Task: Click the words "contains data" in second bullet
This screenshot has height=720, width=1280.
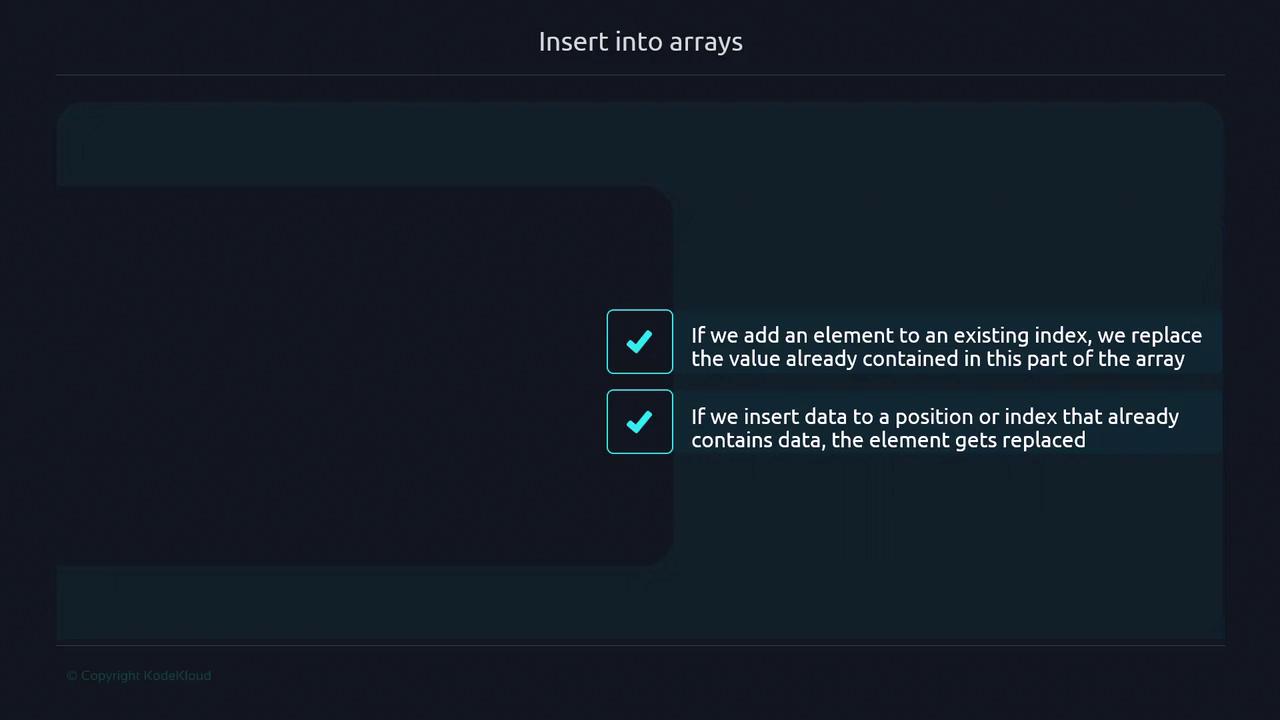Action: (x=755, y=440)
